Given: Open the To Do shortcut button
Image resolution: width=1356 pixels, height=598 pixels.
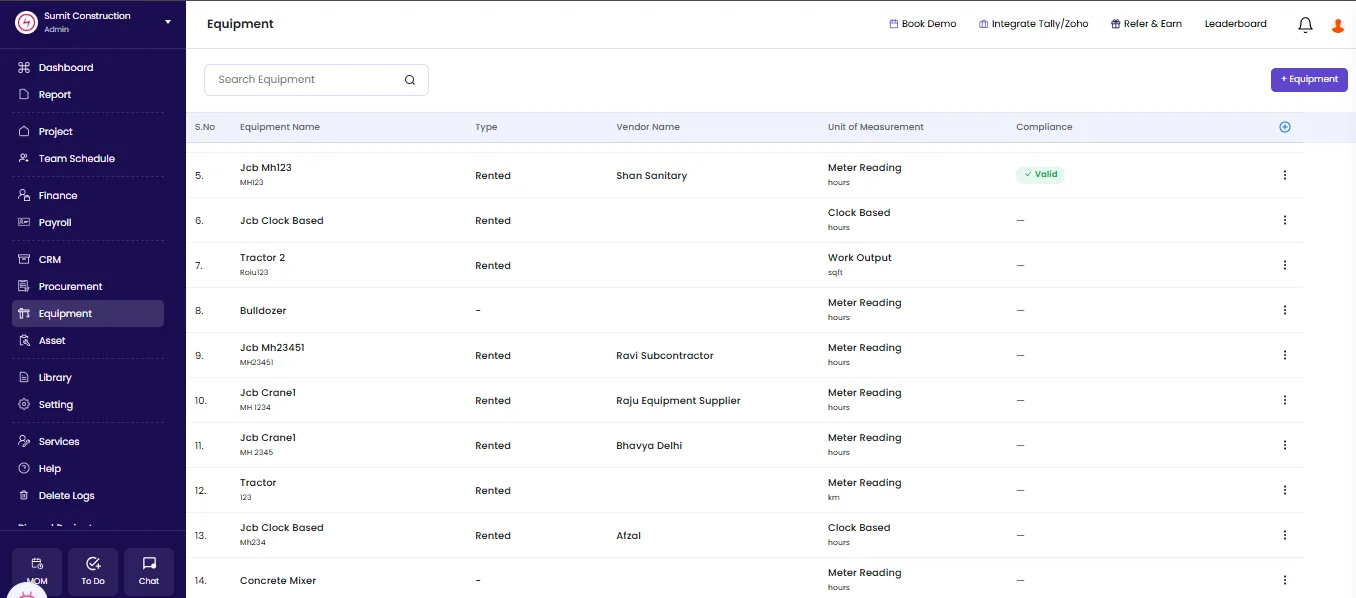Looking at the screenshot, I should 93,572.
